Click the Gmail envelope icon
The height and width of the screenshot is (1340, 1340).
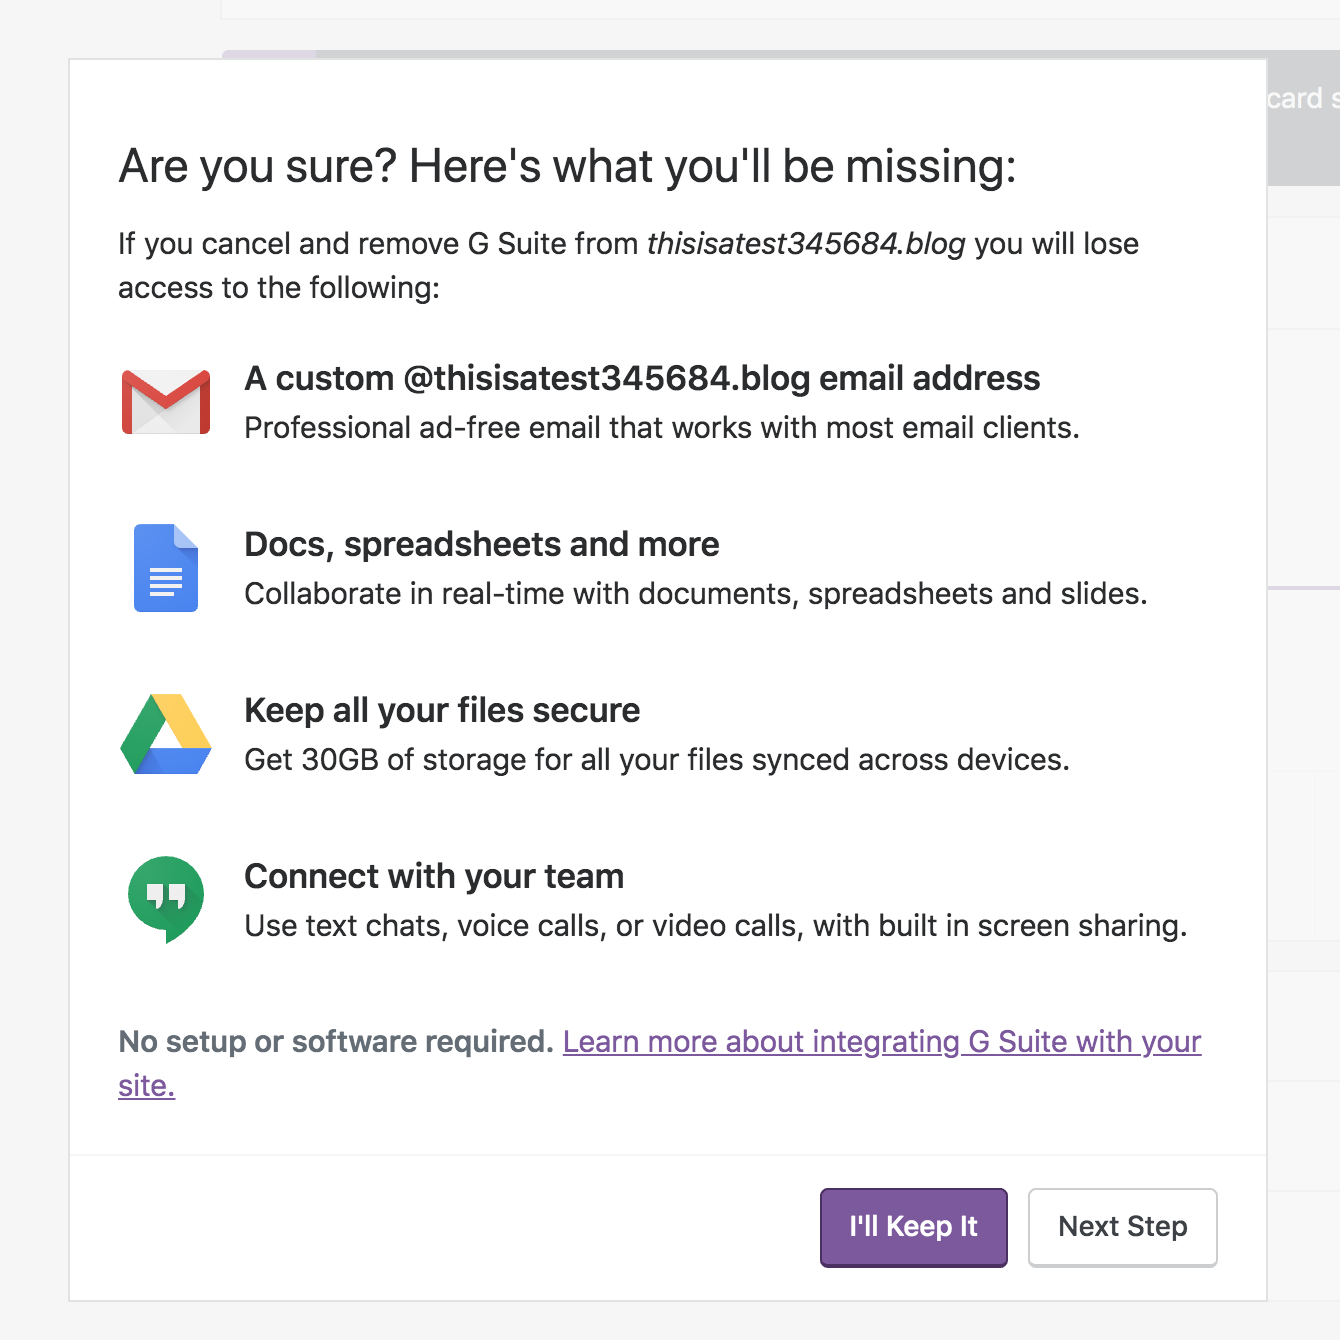pos(166,401)
